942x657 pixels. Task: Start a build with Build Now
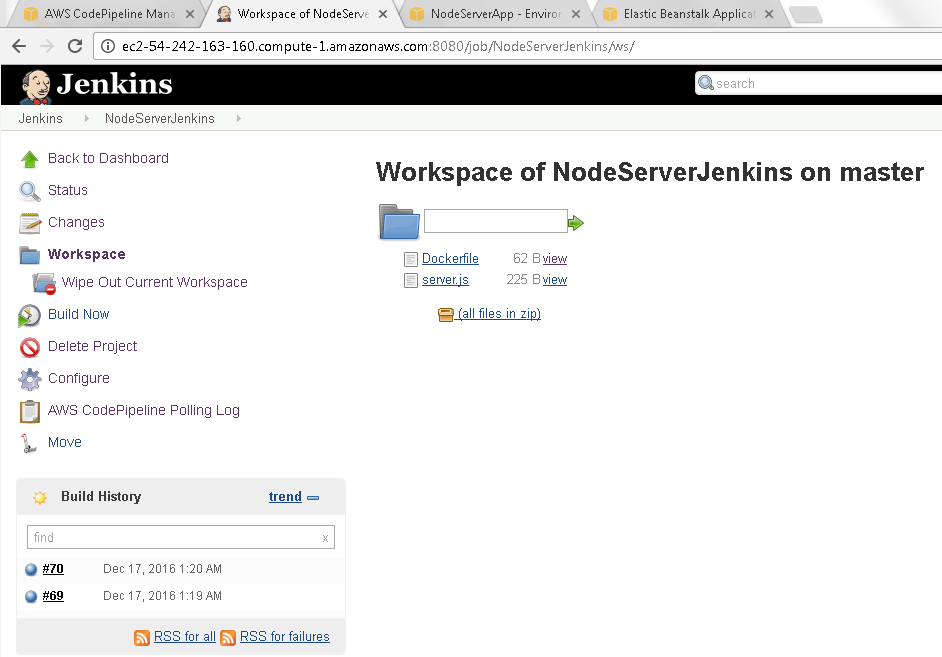point(79,314)
